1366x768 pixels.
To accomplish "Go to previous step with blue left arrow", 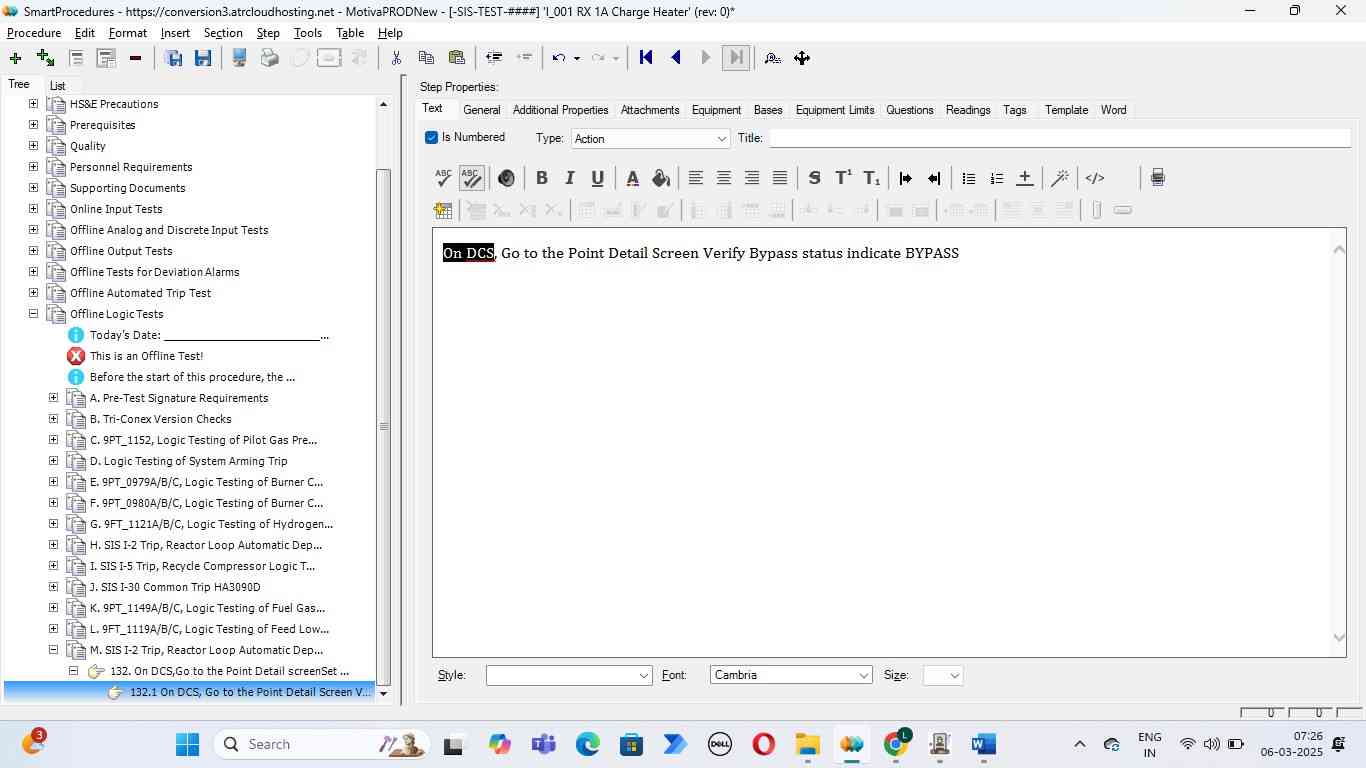I will tap(676, 58).
